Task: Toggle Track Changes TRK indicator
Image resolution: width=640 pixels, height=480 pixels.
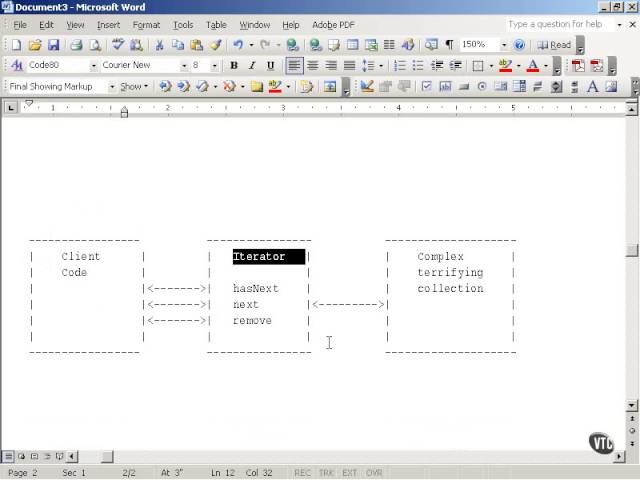Action: [326, 473]
